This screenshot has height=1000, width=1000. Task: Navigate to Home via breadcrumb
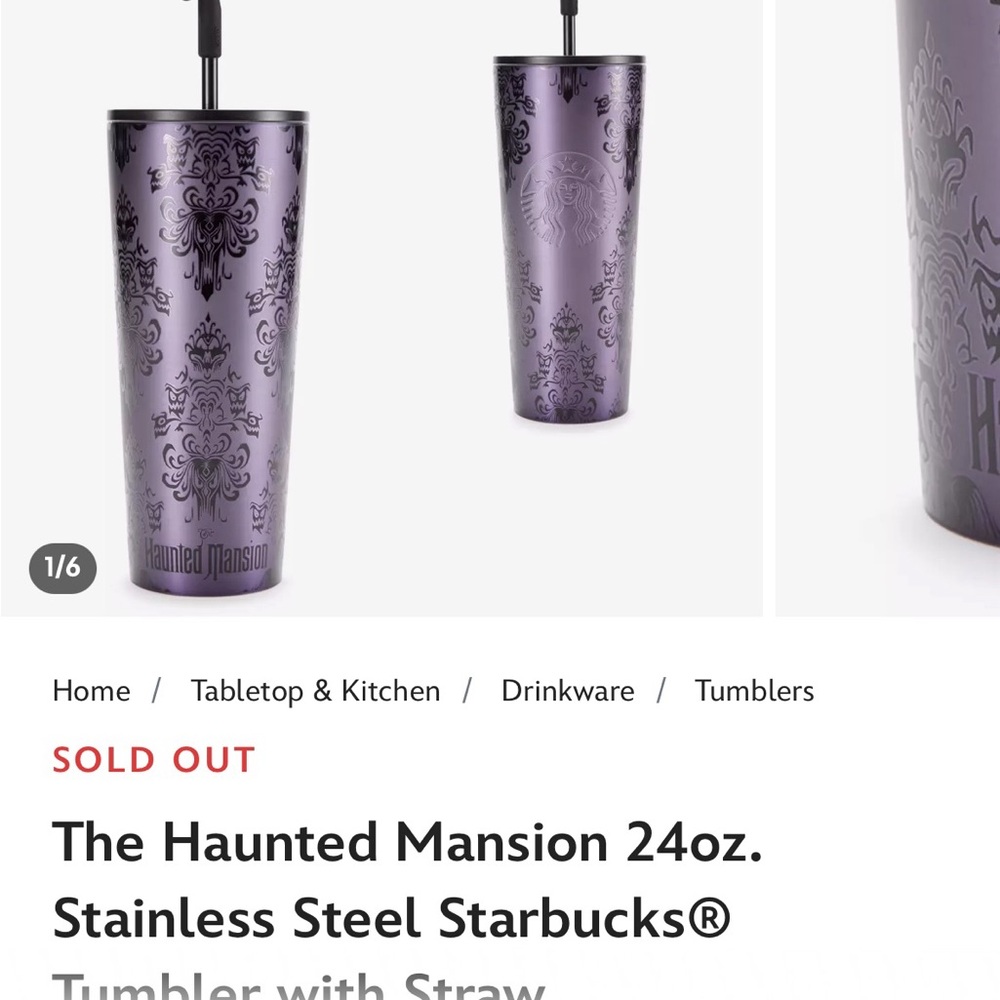[91, 691]
